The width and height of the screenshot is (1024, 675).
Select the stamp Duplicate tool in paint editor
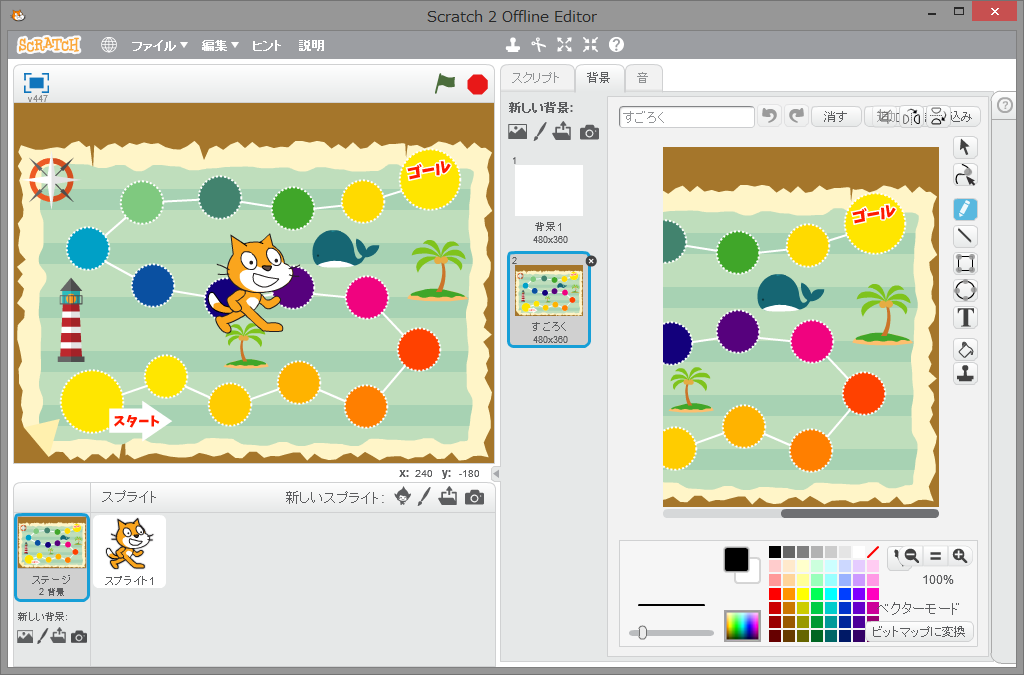point(965,373)
